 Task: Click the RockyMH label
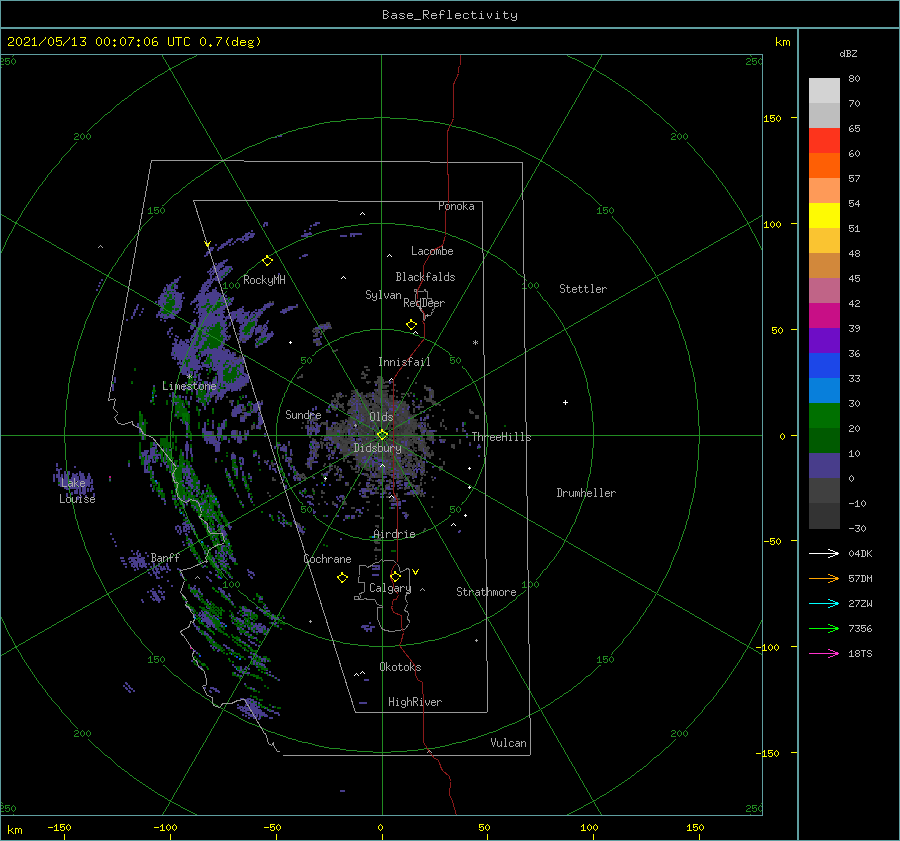click(x=264, y=280)
